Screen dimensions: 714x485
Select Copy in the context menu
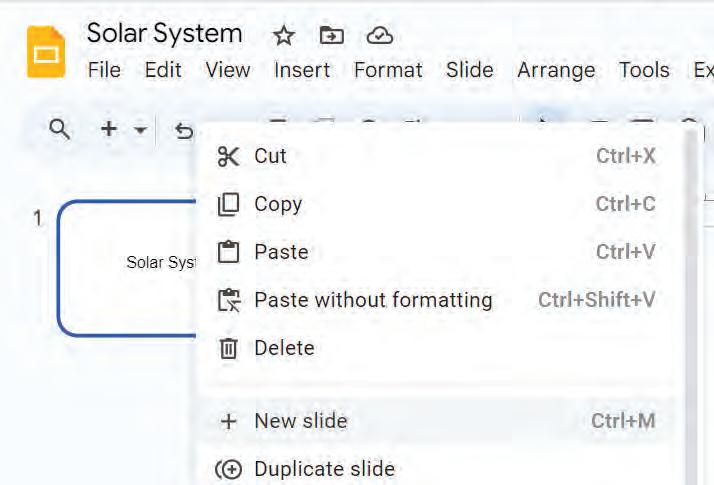coord(277,204)
